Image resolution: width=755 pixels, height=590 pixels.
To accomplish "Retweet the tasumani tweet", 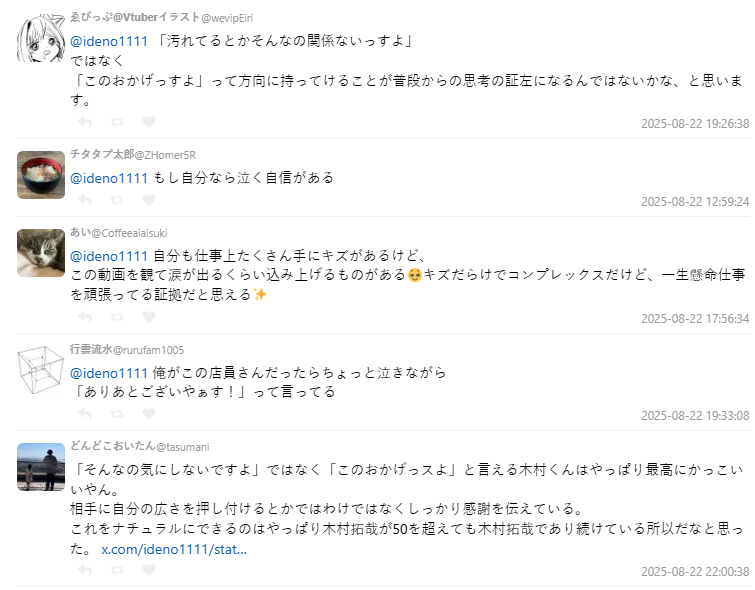I will [117, 570].
